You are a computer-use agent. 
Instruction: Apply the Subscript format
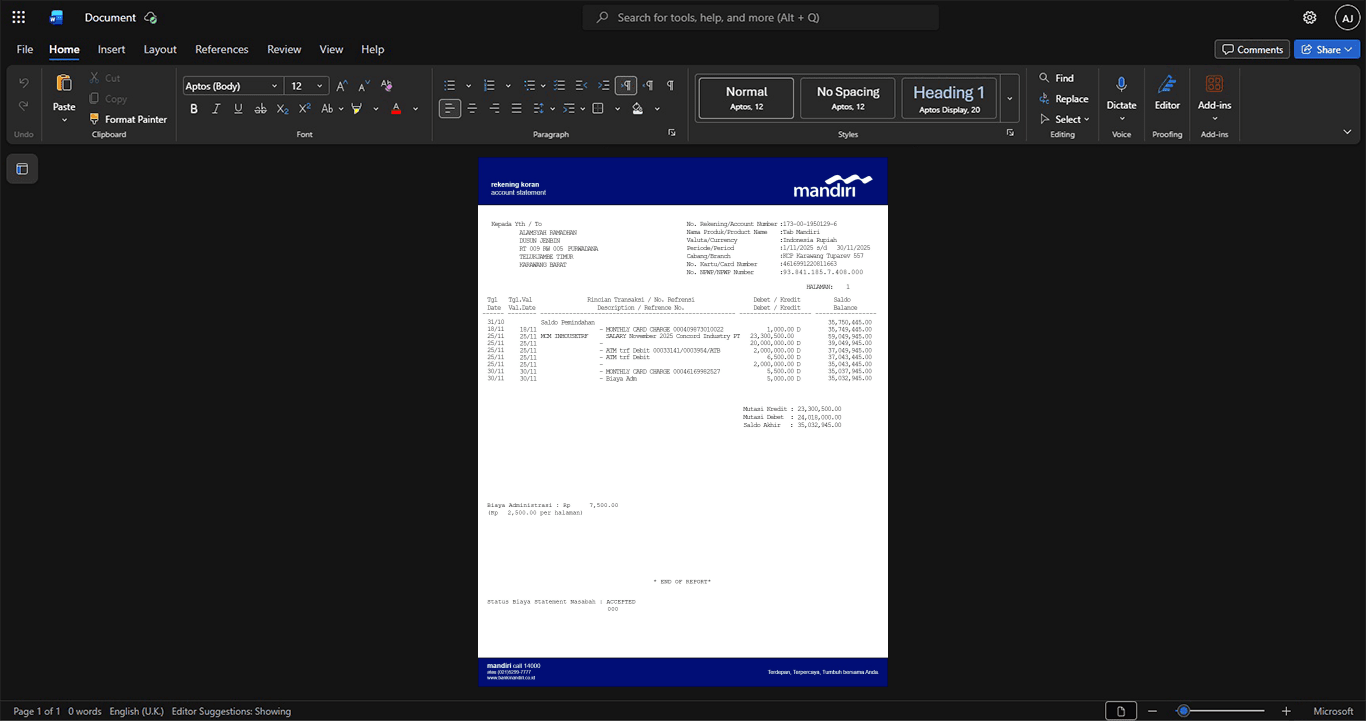point(282,108)
